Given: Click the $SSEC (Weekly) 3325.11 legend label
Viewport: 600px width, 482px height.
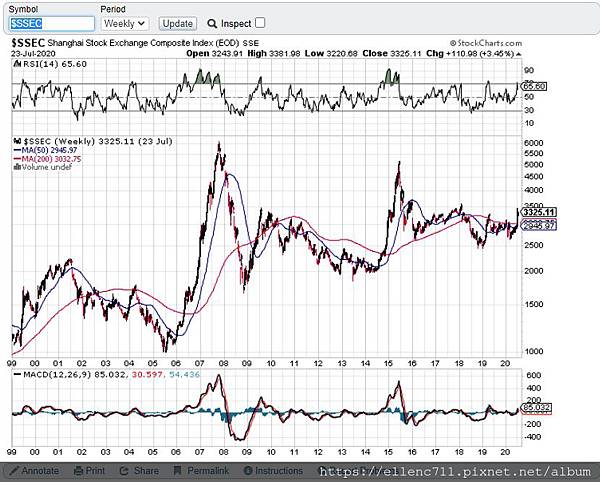Looking at the screenshot, I should [93, 142].
